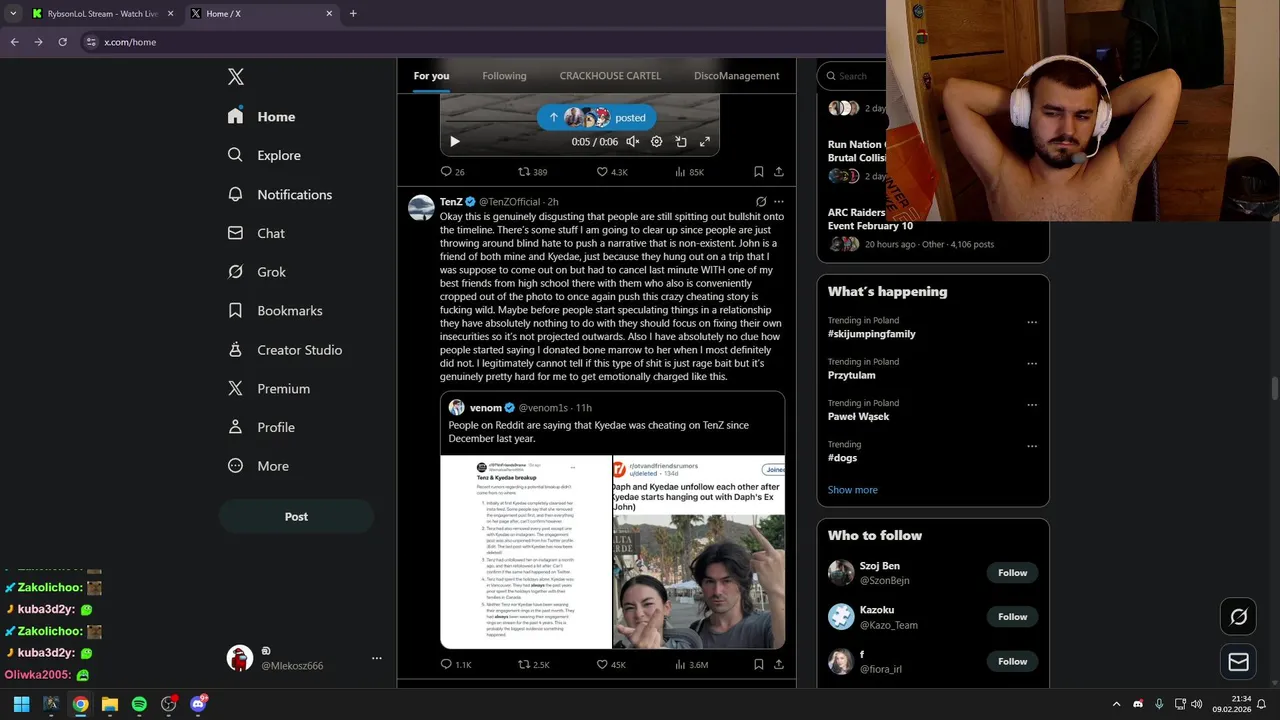Toggle picture-in-picture on video
This screenshot has width=1280, height=720.
click(x=680, y=142)
